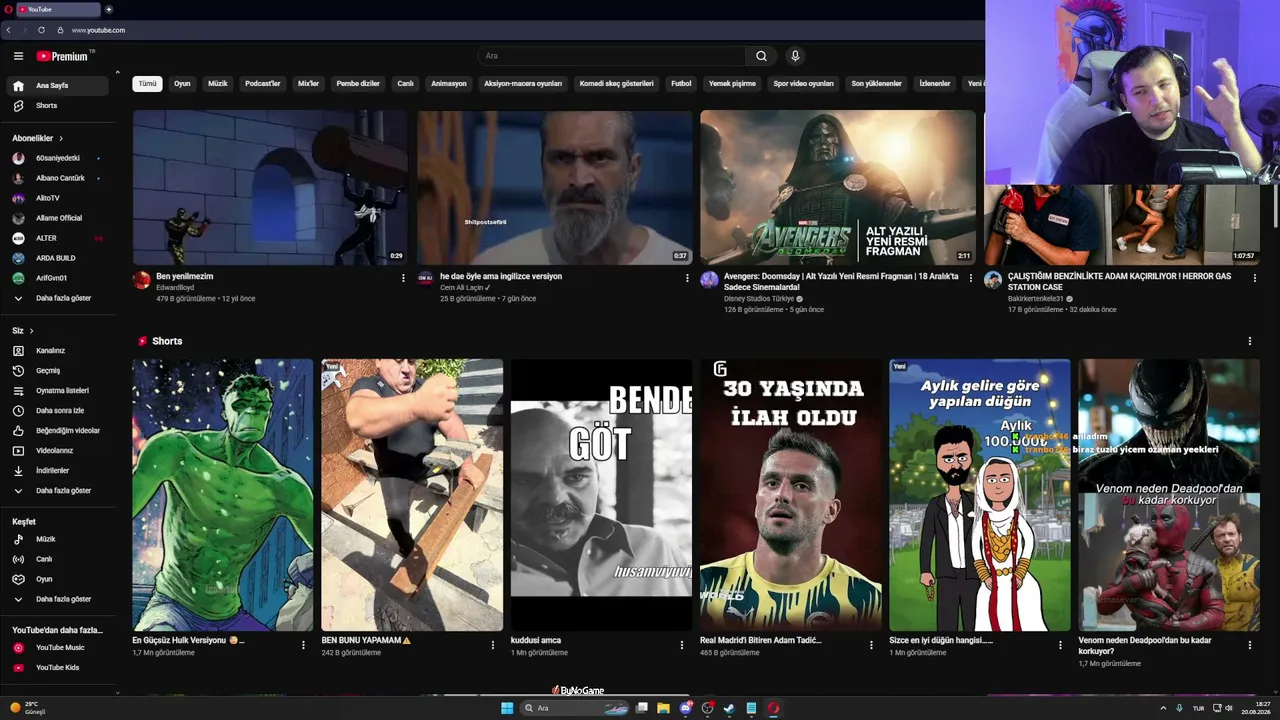Open options for 'he dae öyle ama' video

[x=687, y=278]
